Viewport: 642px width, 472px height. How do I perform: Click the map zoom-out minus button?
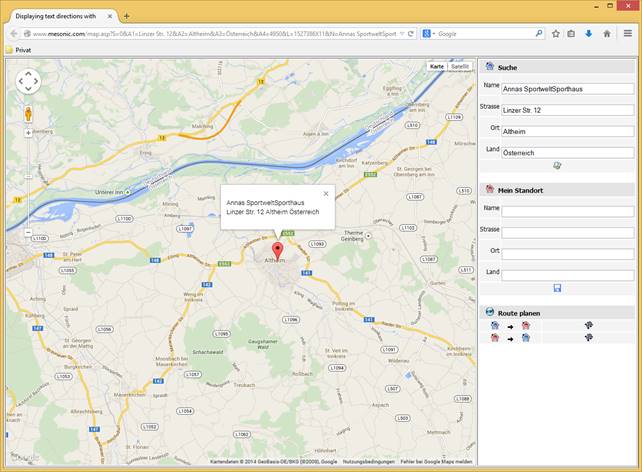[x=28, y=232]
